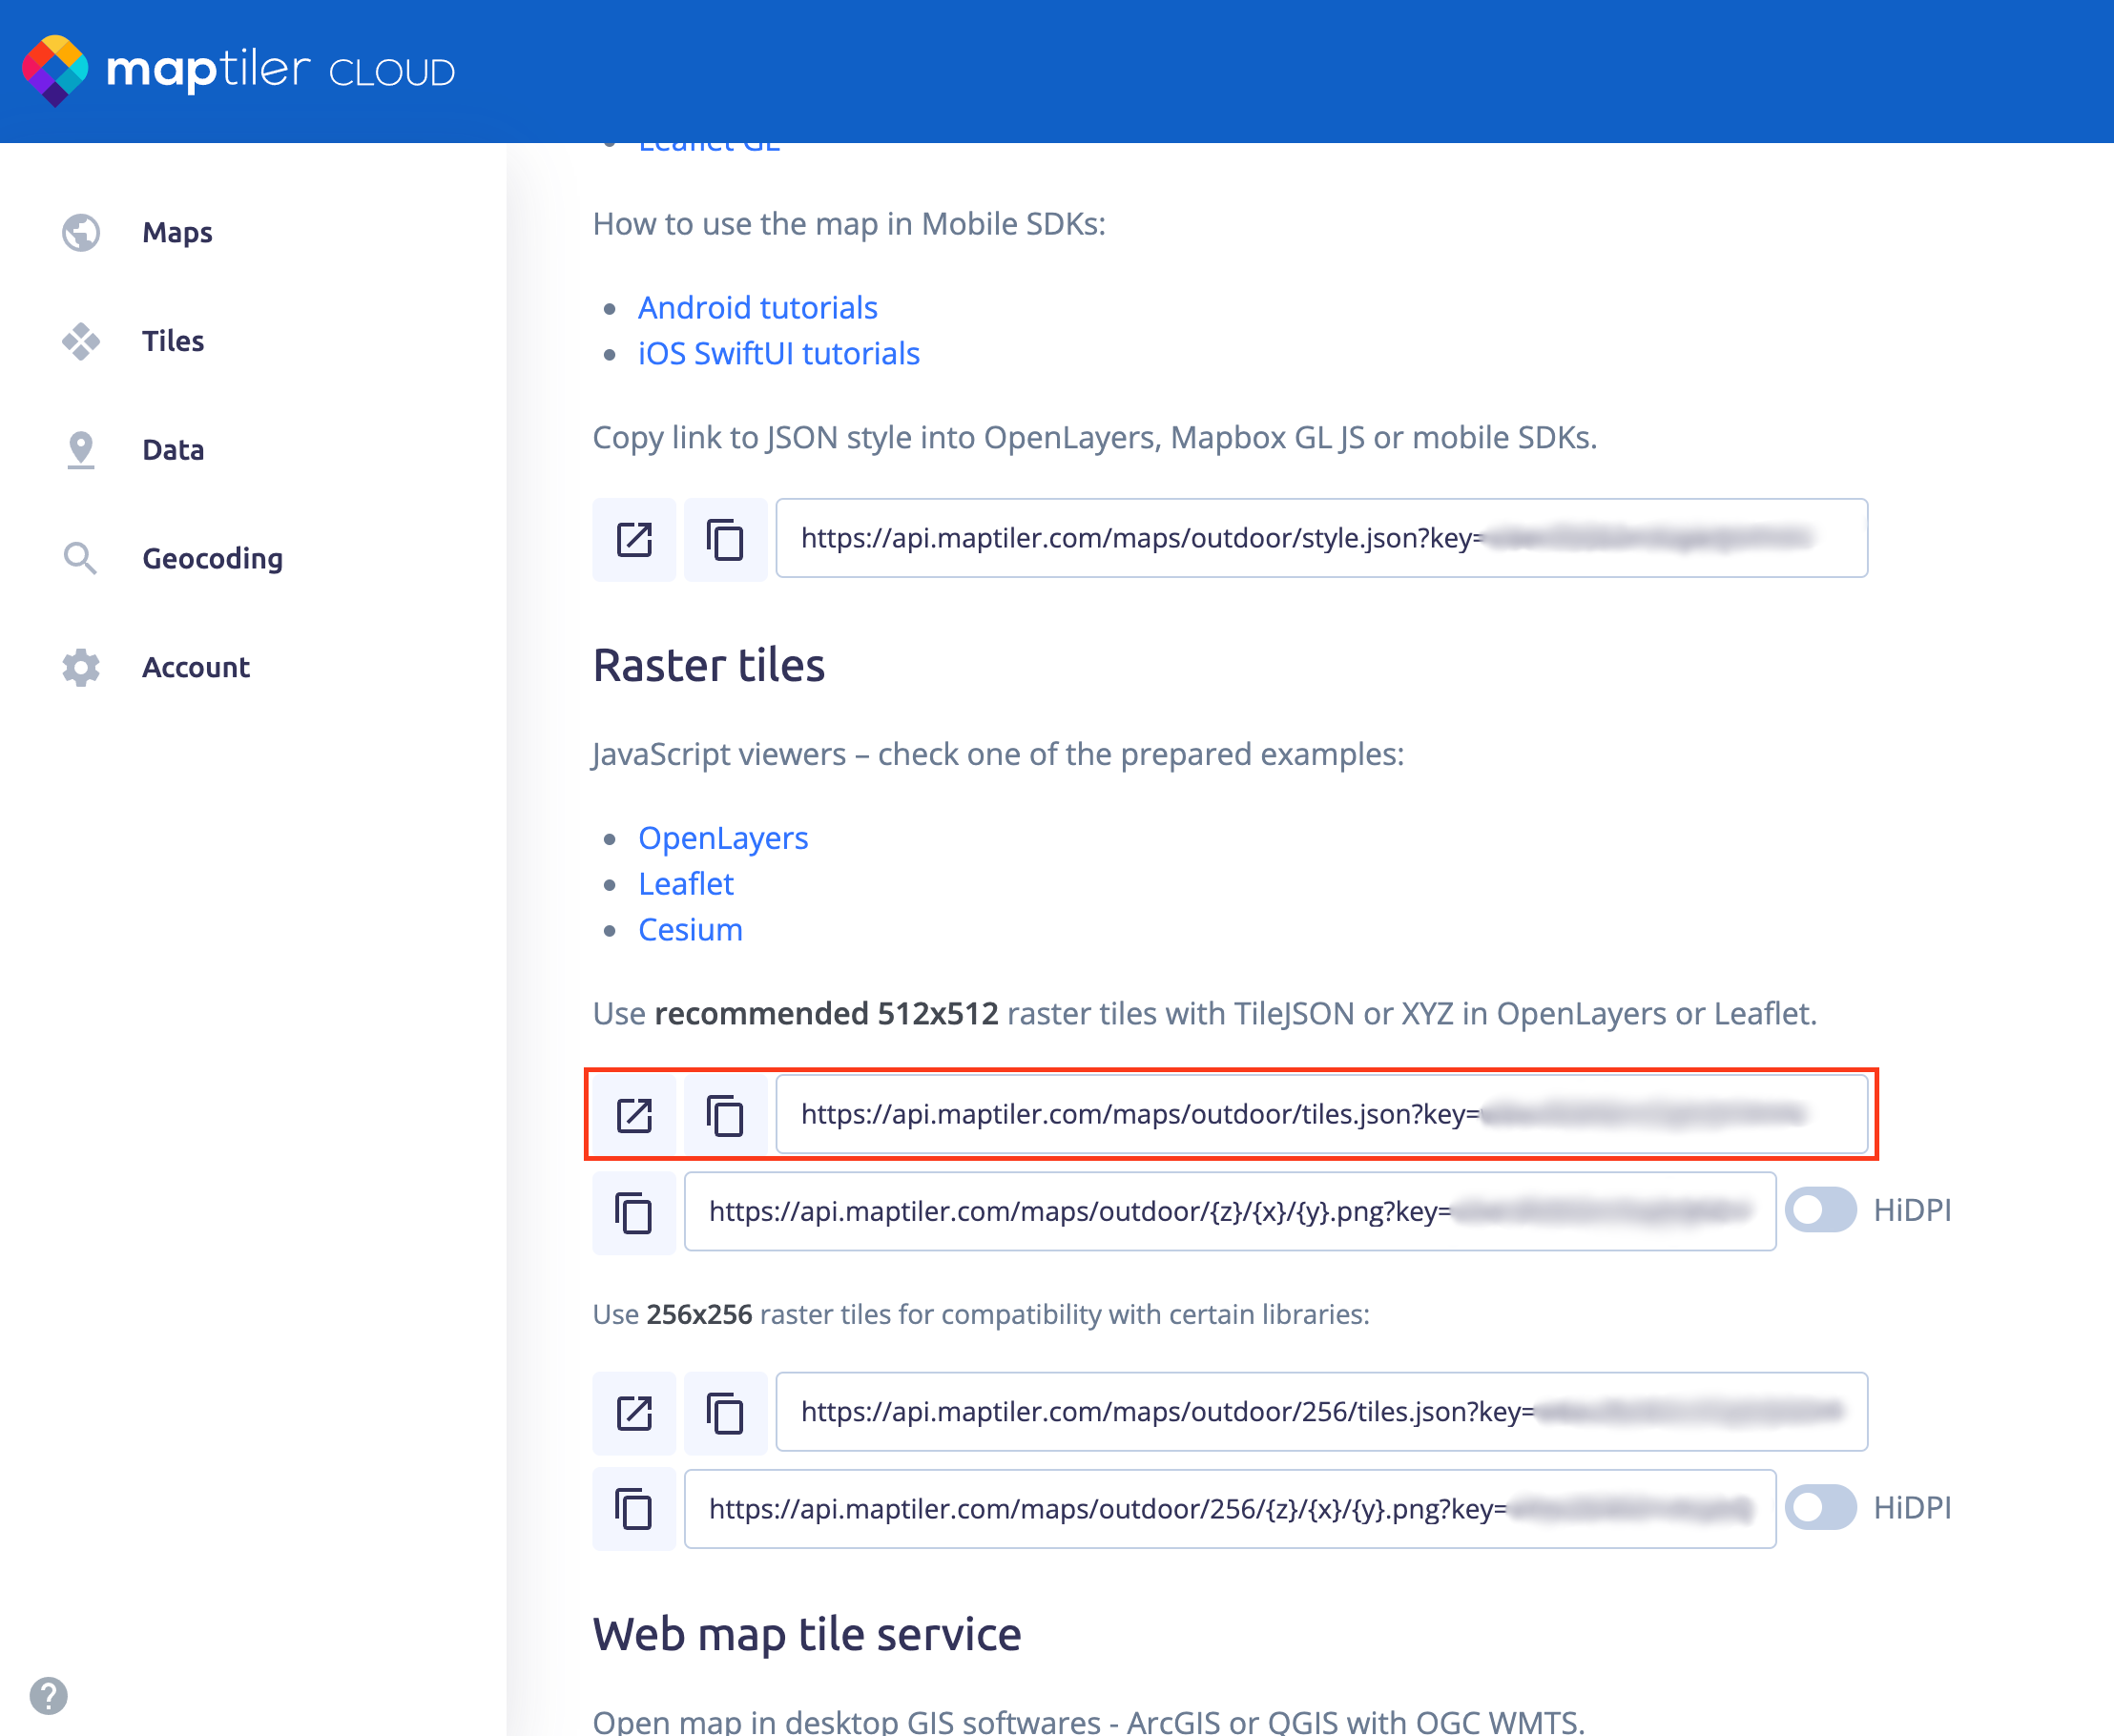Click the MapTiler Cloud logo
This screenshot has height=1736, width=2114.
point(238,70)
